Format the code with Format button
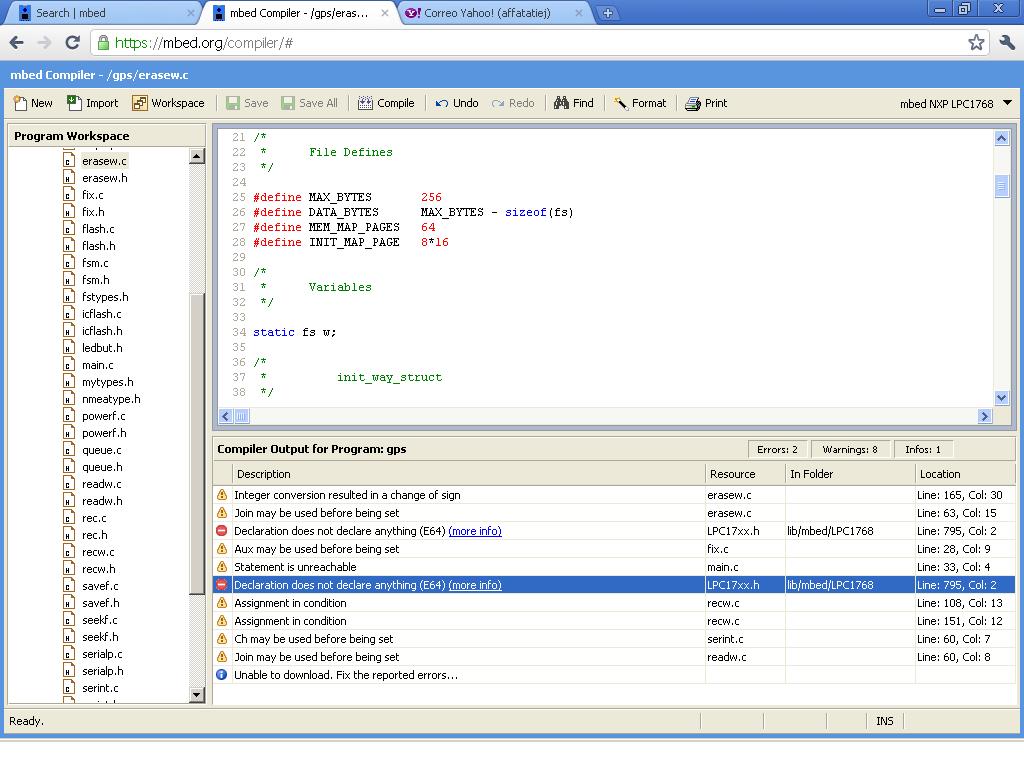The image size is (1024, 760). pyautogui.click(x=640, y=103)
